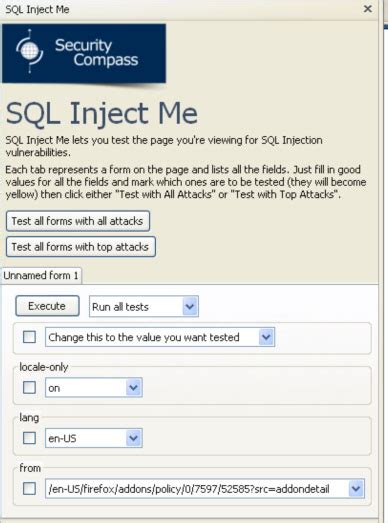388x523 pixels.
Task: Open the en-US language dropdown
Action: [x=134, y=438]
